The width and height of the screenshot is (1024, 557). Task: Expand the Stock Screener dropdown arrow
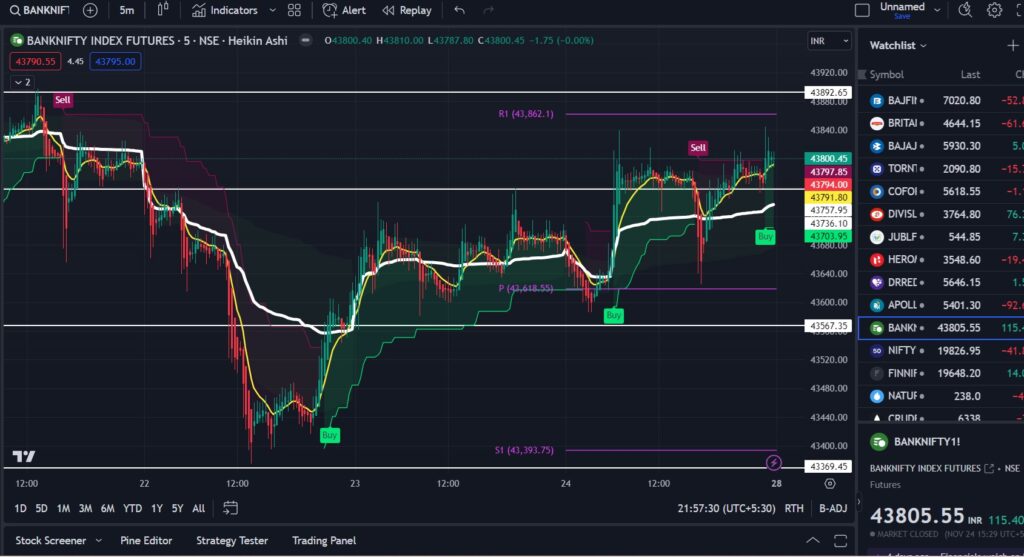[99, 541]
